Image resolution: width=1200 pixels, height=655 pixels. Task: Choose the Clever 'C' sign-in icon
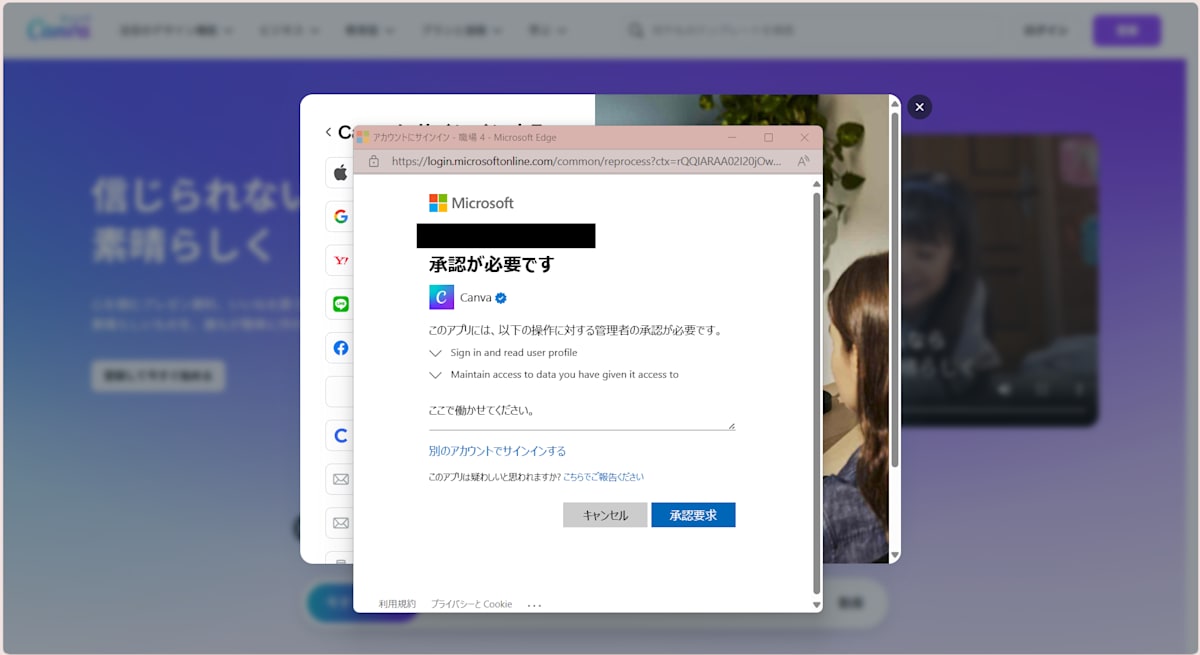(x=340, y=436)
